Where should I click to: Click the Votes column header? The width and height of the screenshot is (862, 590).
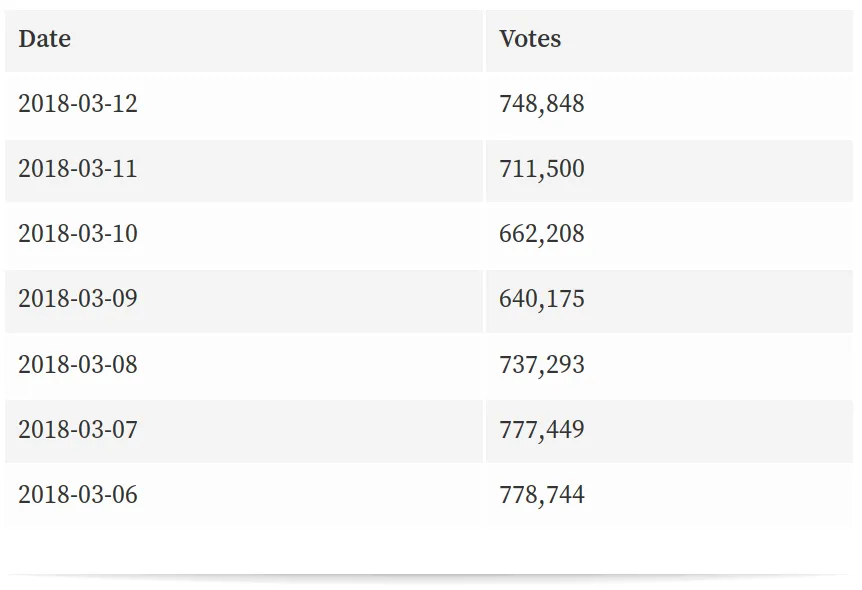[x=530, y=40]
